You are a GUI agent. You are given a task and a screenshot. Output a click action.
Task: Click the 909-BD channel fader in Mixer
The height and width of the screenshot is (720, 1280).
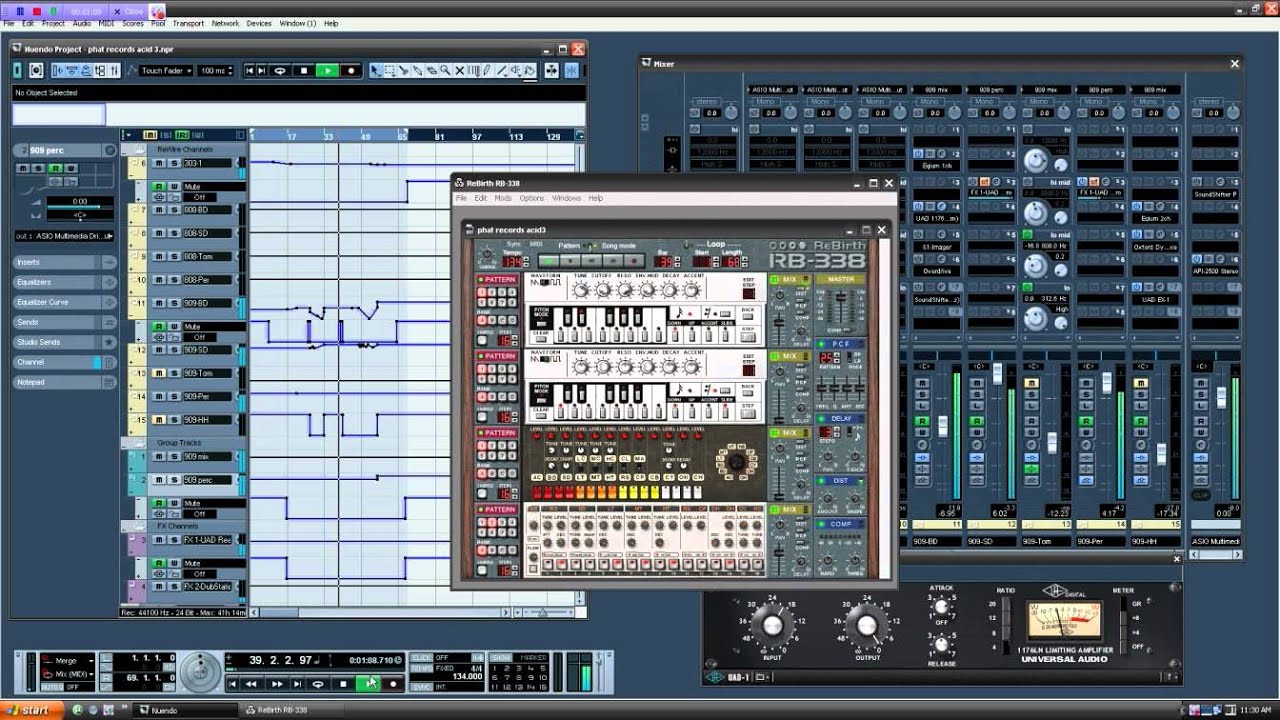tap(942, 425)
